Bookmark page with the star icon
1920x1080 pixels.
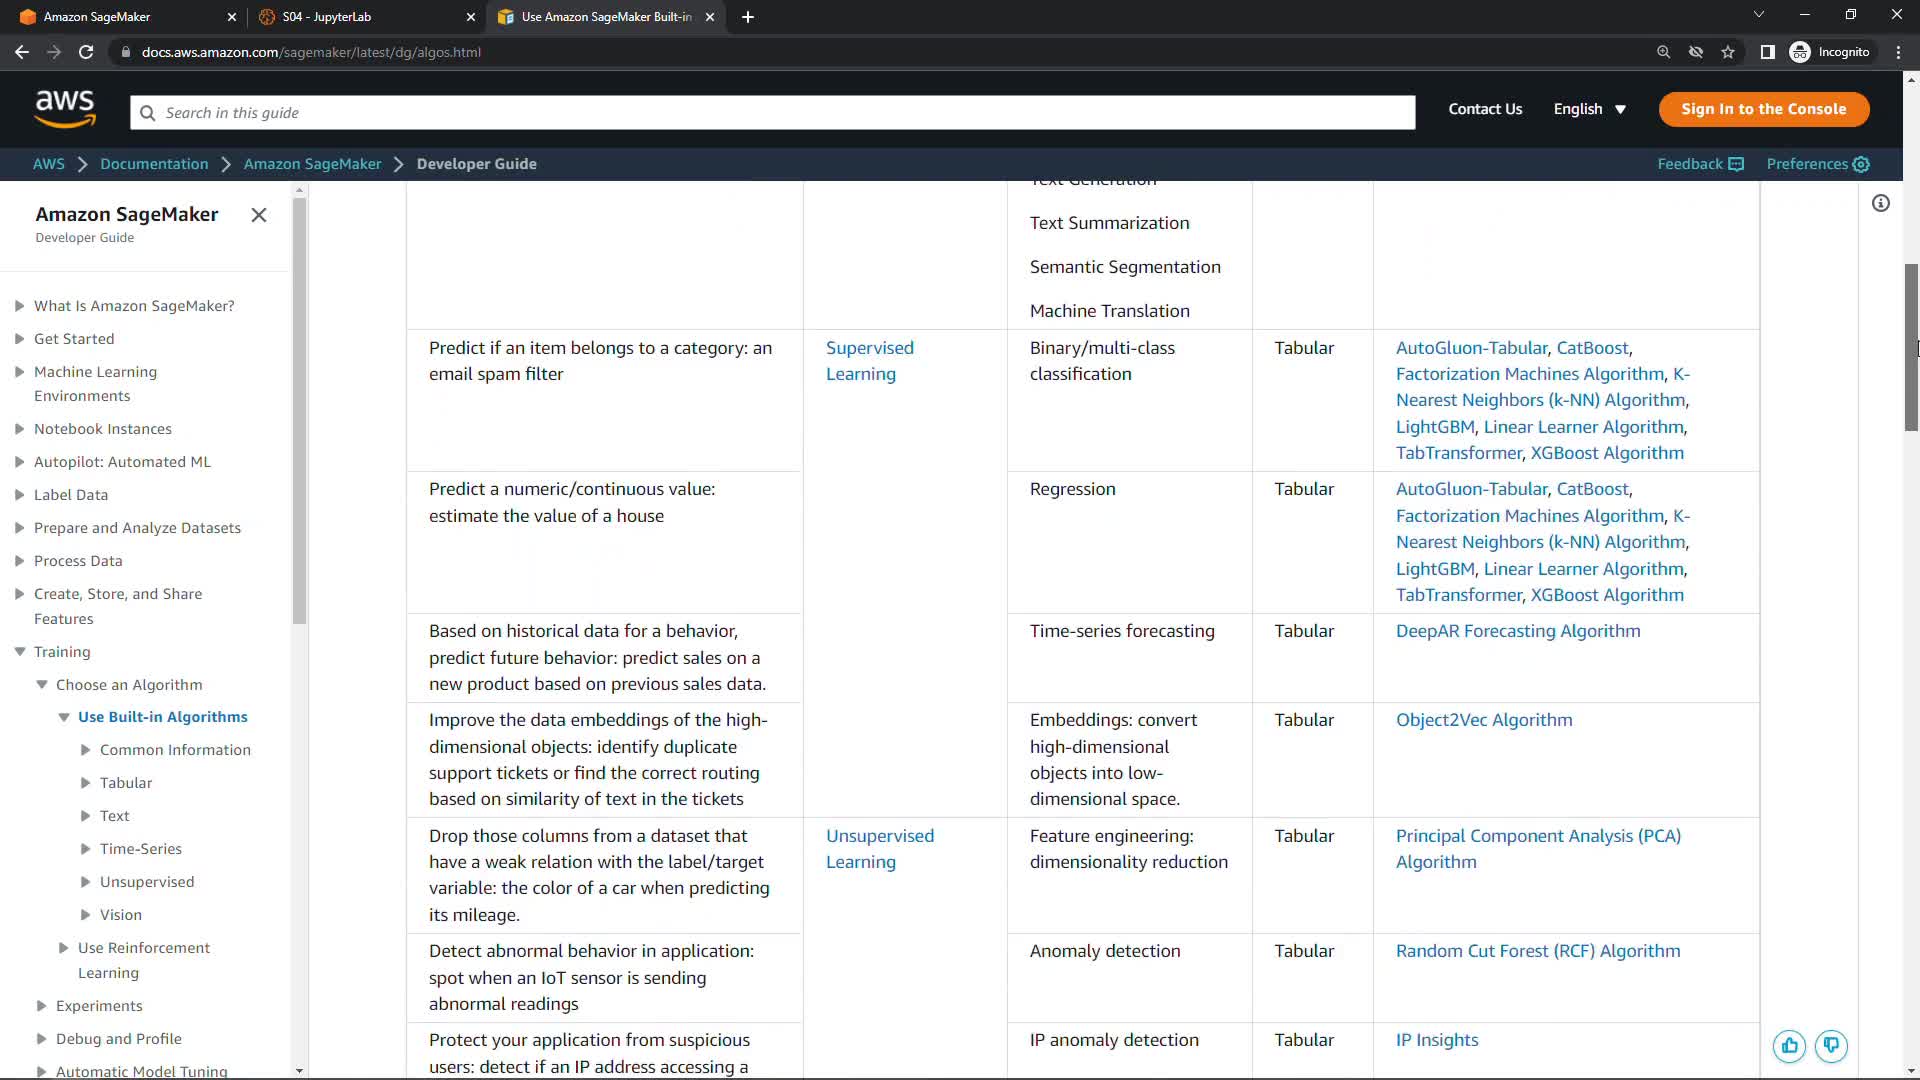point(1728,52)
